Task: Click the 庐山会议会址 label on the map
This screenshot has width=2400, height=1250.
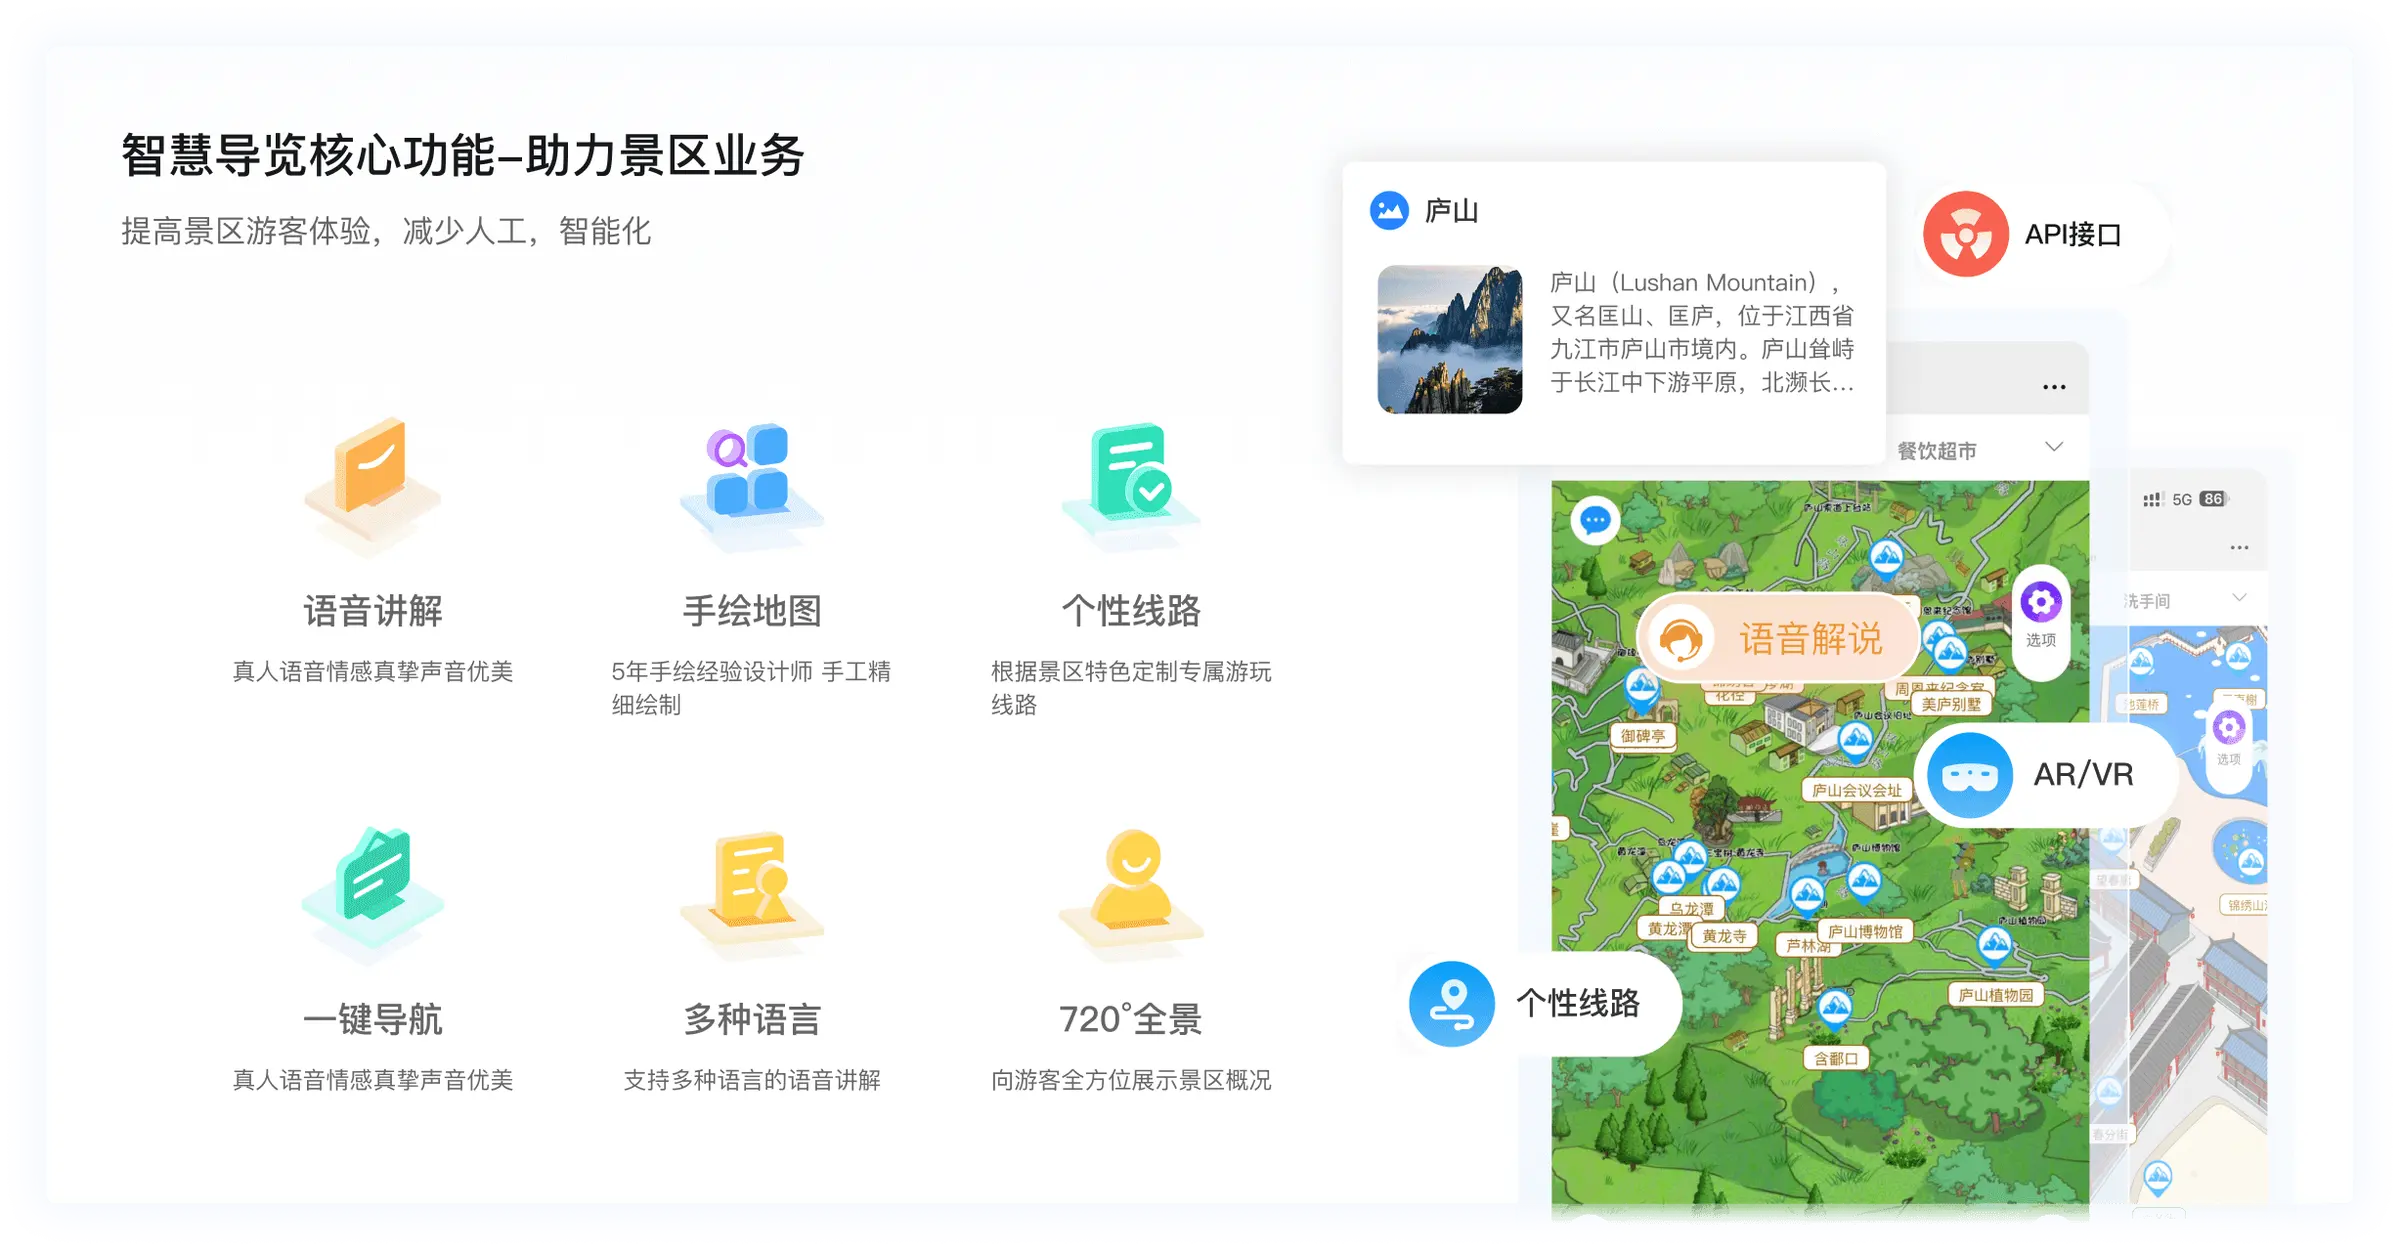Action: pyautogui.click(x=1858, y=790)
